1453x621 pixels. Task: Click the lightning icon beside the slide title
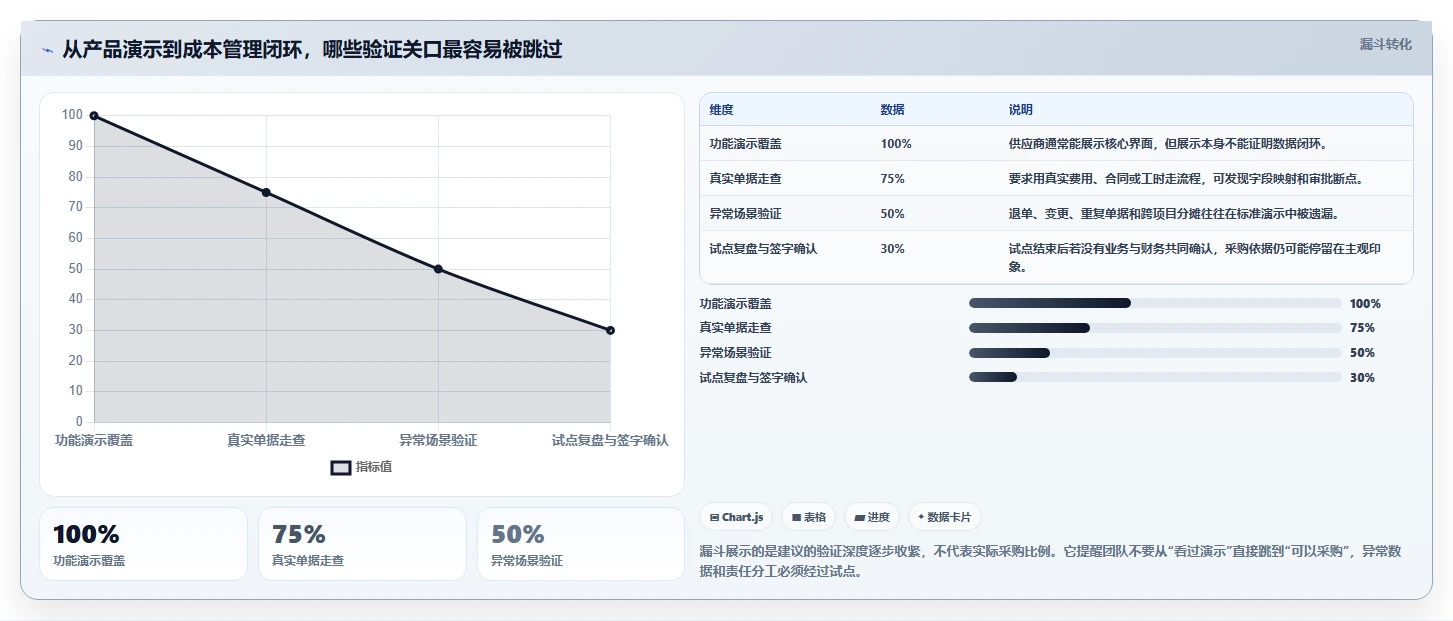47,50
